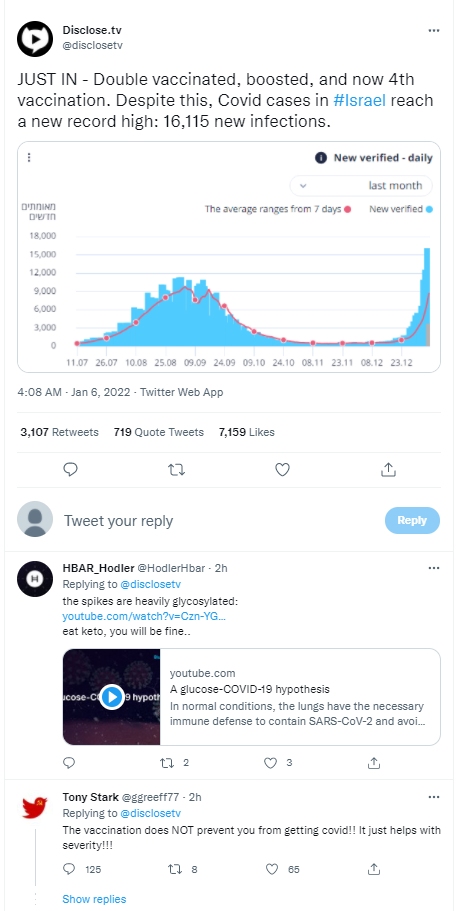This screenshot has width=459, height=911.
Task: Like the main tweet with the heart icon
Action: [282, 469]
